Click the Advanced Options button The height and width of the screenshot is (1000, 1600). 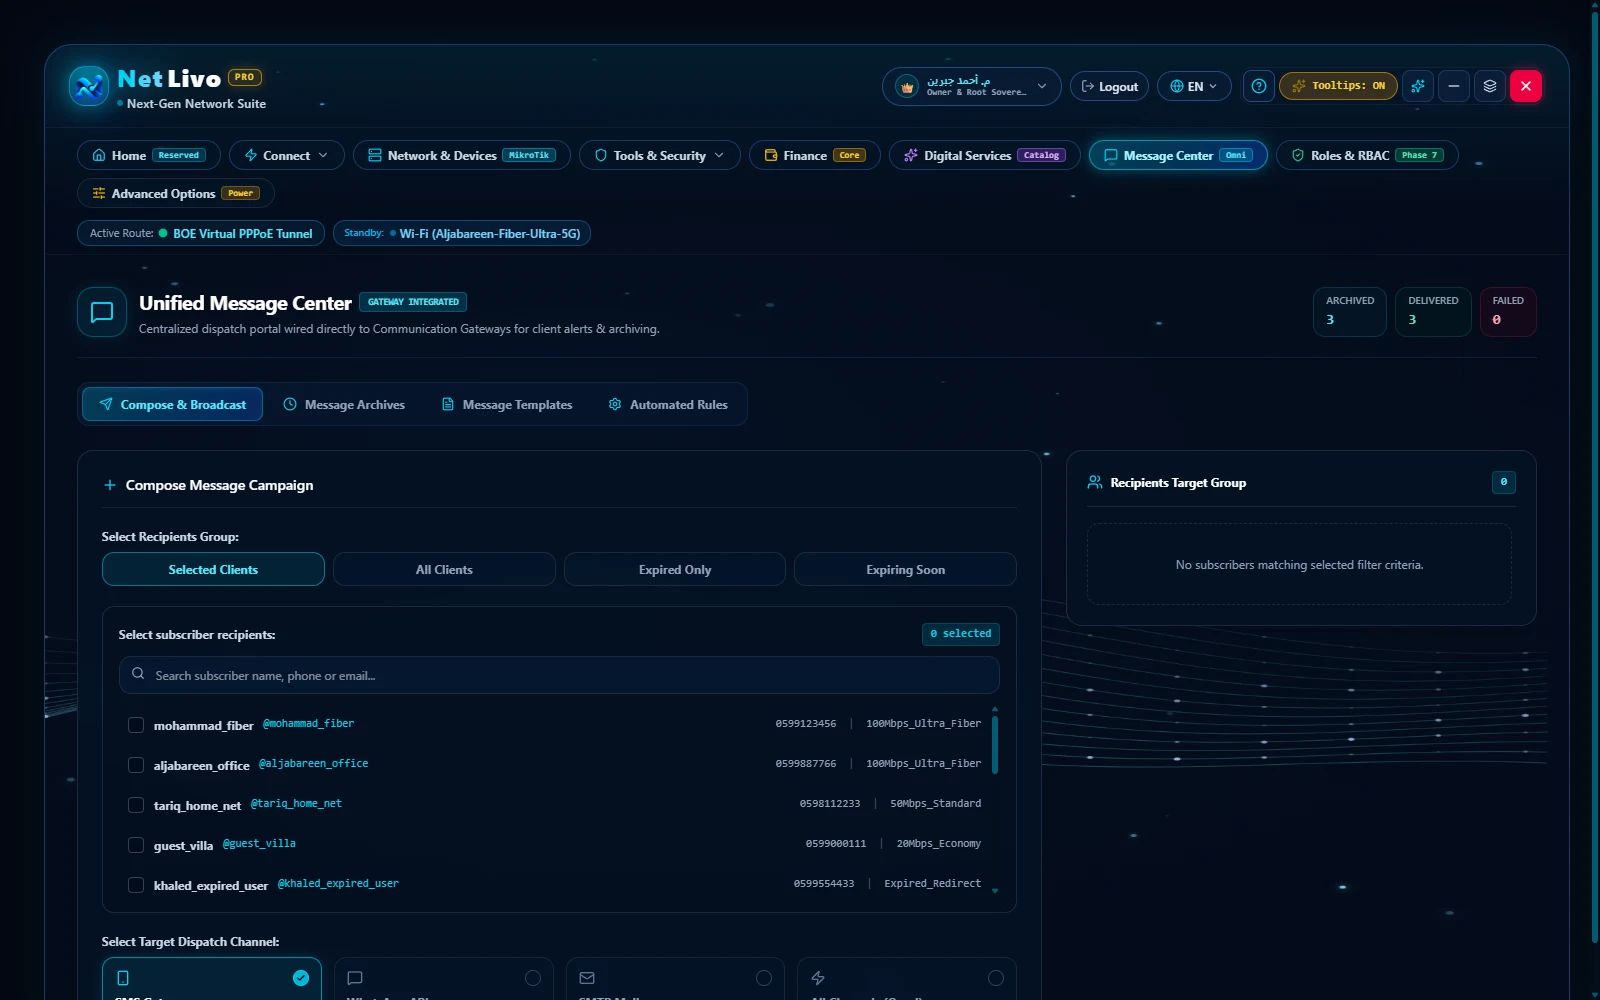coord(176,193)
